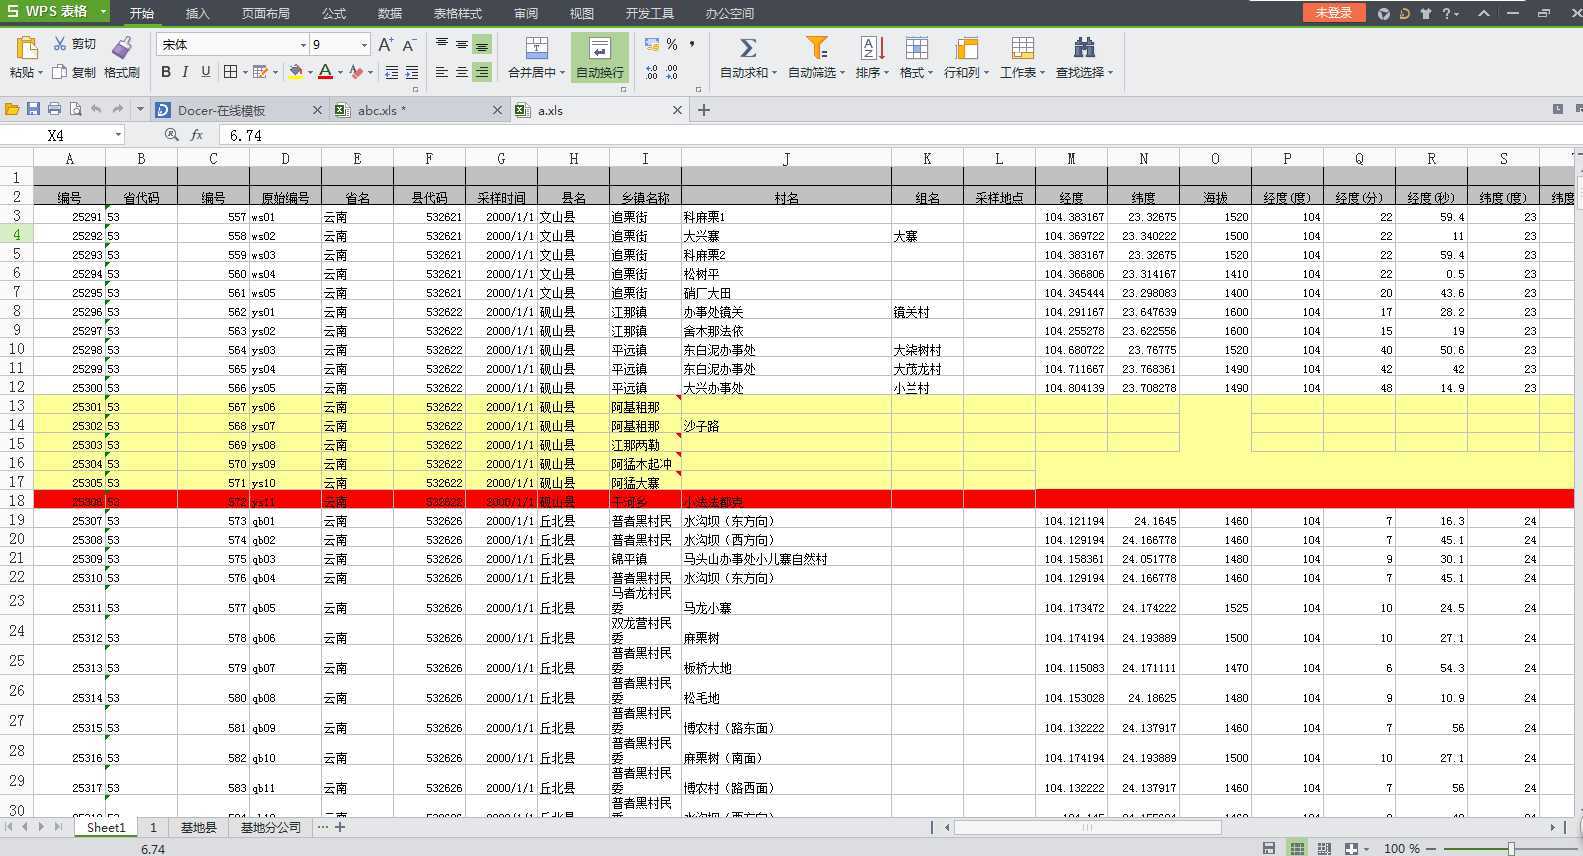1583x856 pixels.
Task: Click the add new sheet plus button
Action: 340,827
